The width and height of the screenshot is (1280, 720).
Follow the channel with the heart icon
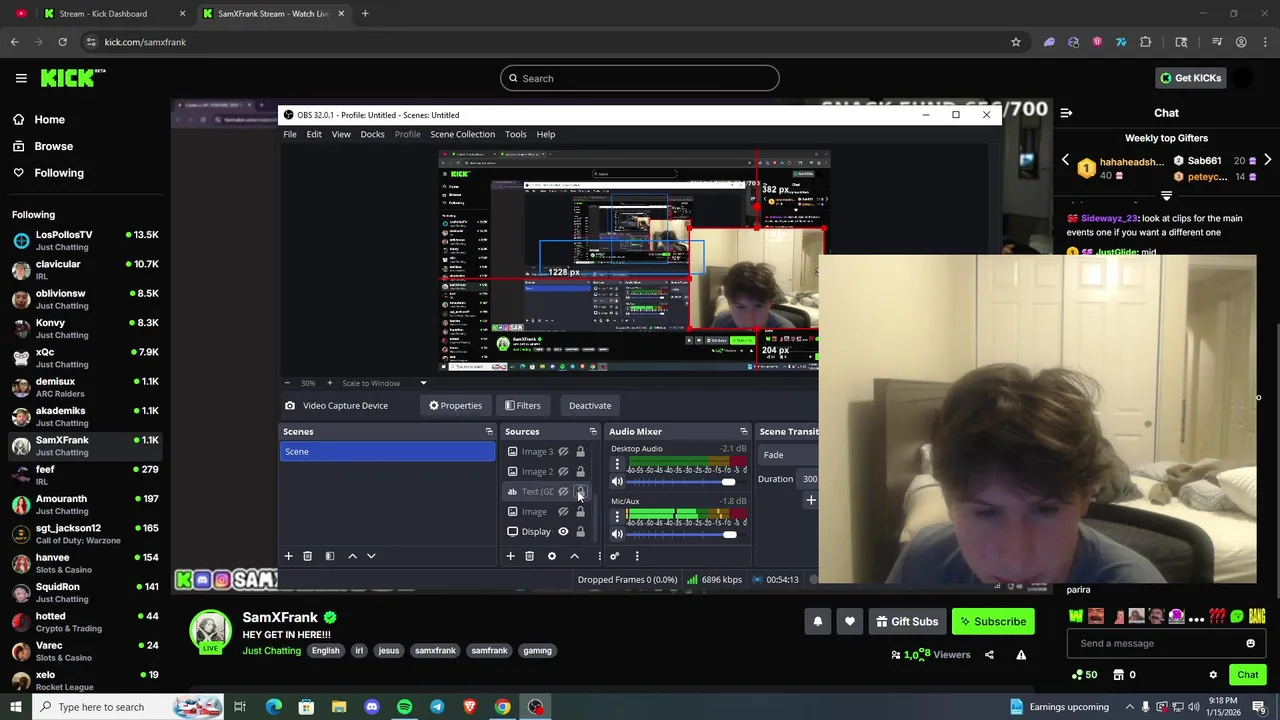click(849, 622)
